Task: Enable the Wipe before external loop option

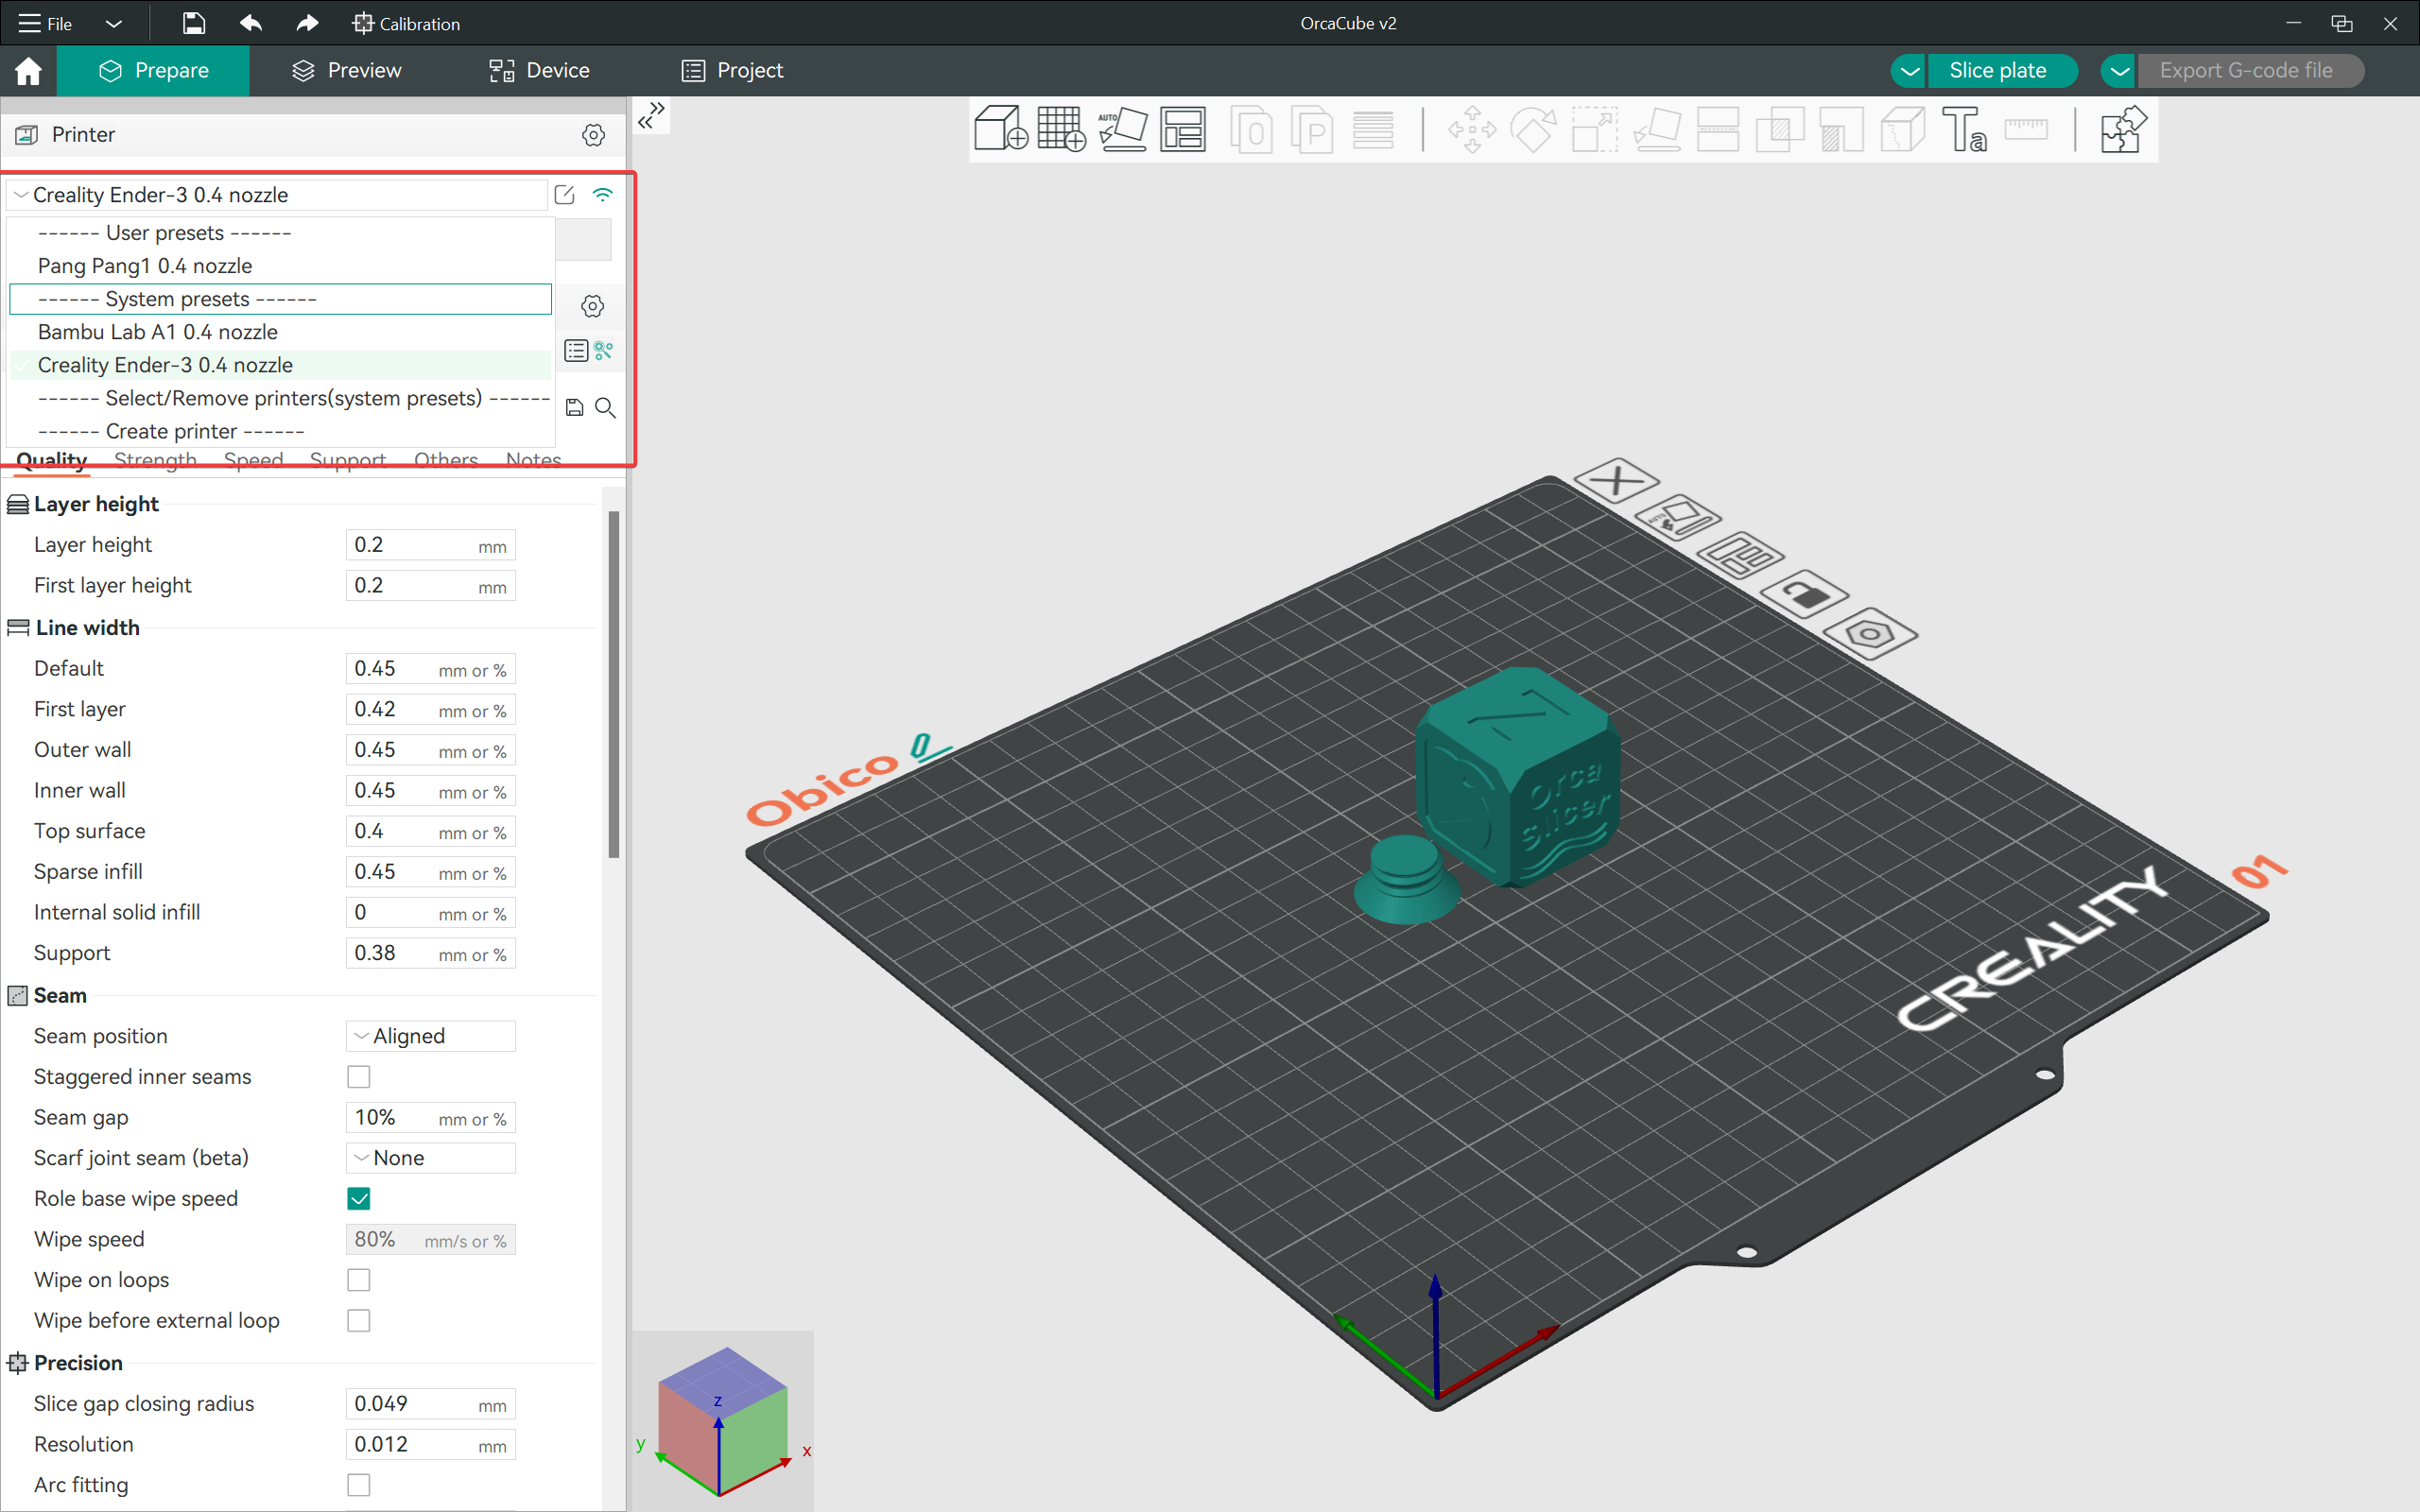Action: (x=359, y=1320)
